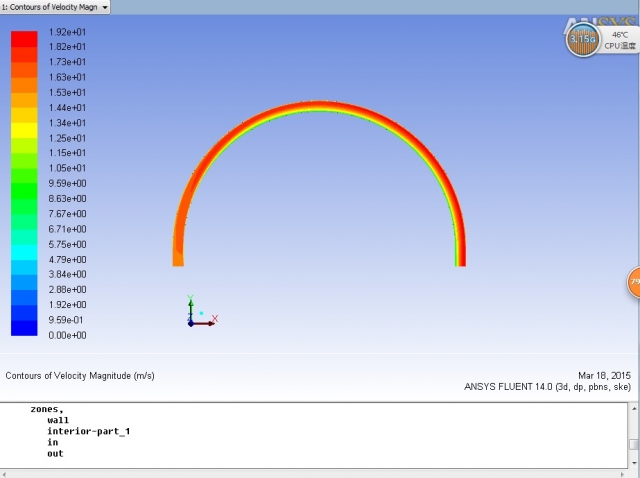Click the top of the velocity contour arch

[318, 106]
